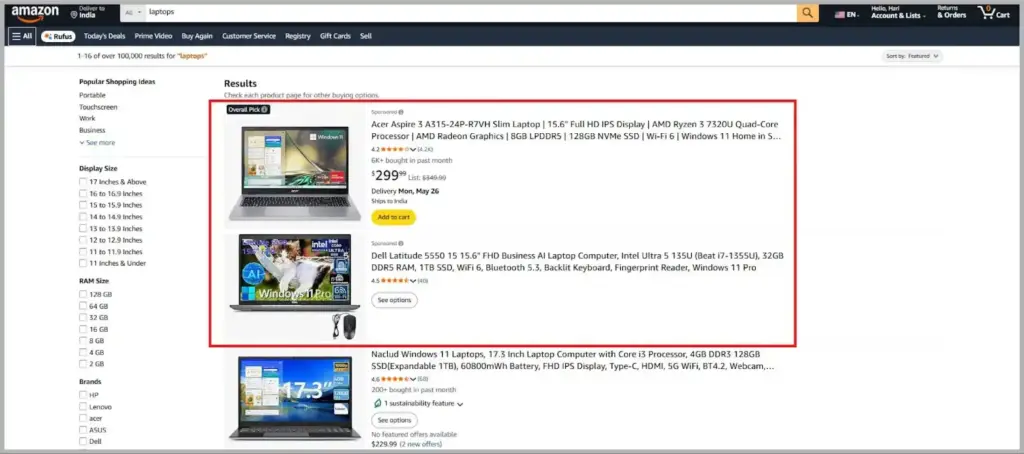Click inside the laptops search field

(x=470, y=12)
